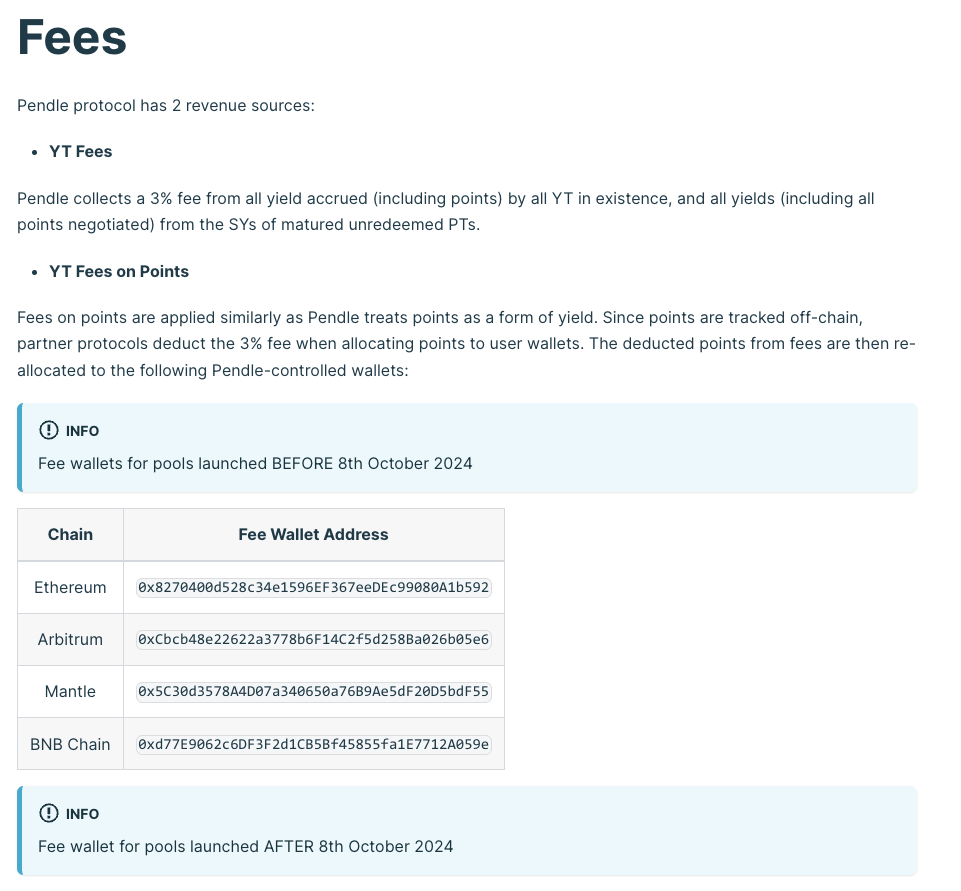Click the "YT Fees" bullet item
Screen dimensions: 961x891
click(x=80, y=152)
